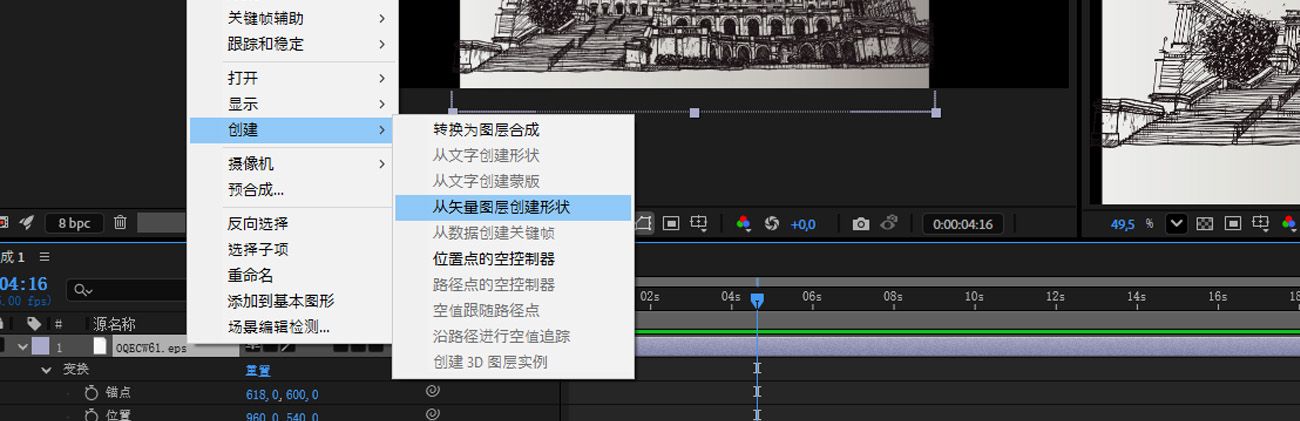Screen dimensions: 1300x421
Task: Open the magnification ratio dropdown arrow
Action: 1176,224
